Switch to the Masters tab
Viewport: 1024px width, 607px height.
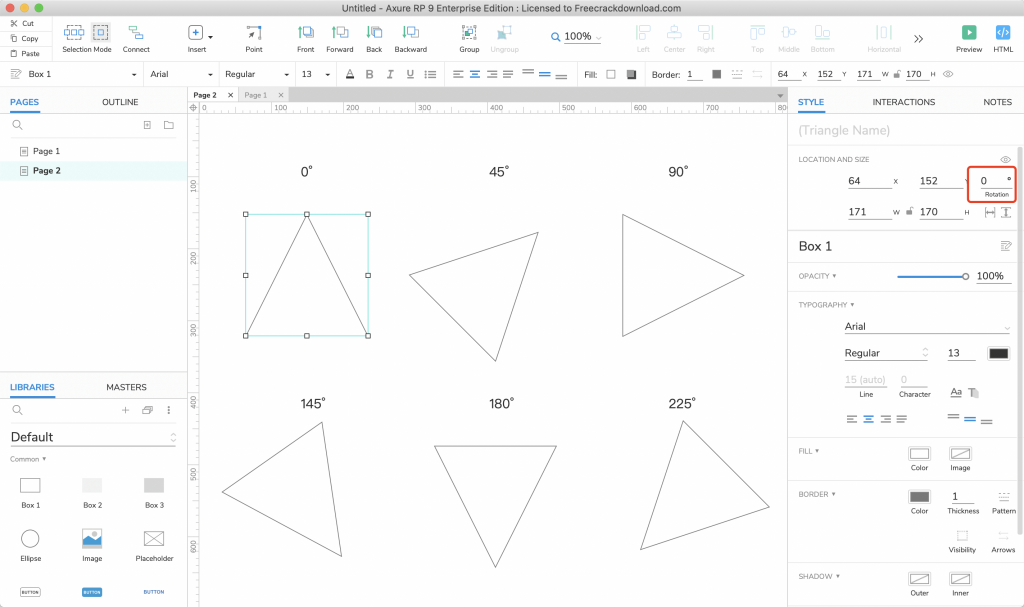coord(126,387)
